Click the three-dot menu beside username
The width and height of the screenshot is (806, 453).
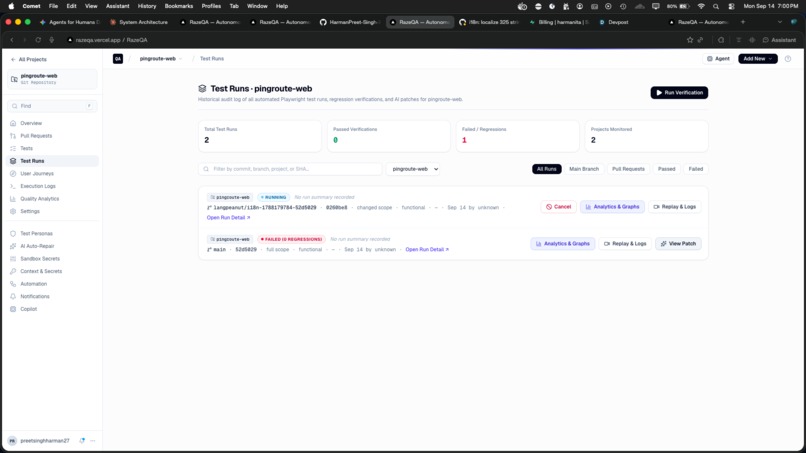click(x=93, y=441)
